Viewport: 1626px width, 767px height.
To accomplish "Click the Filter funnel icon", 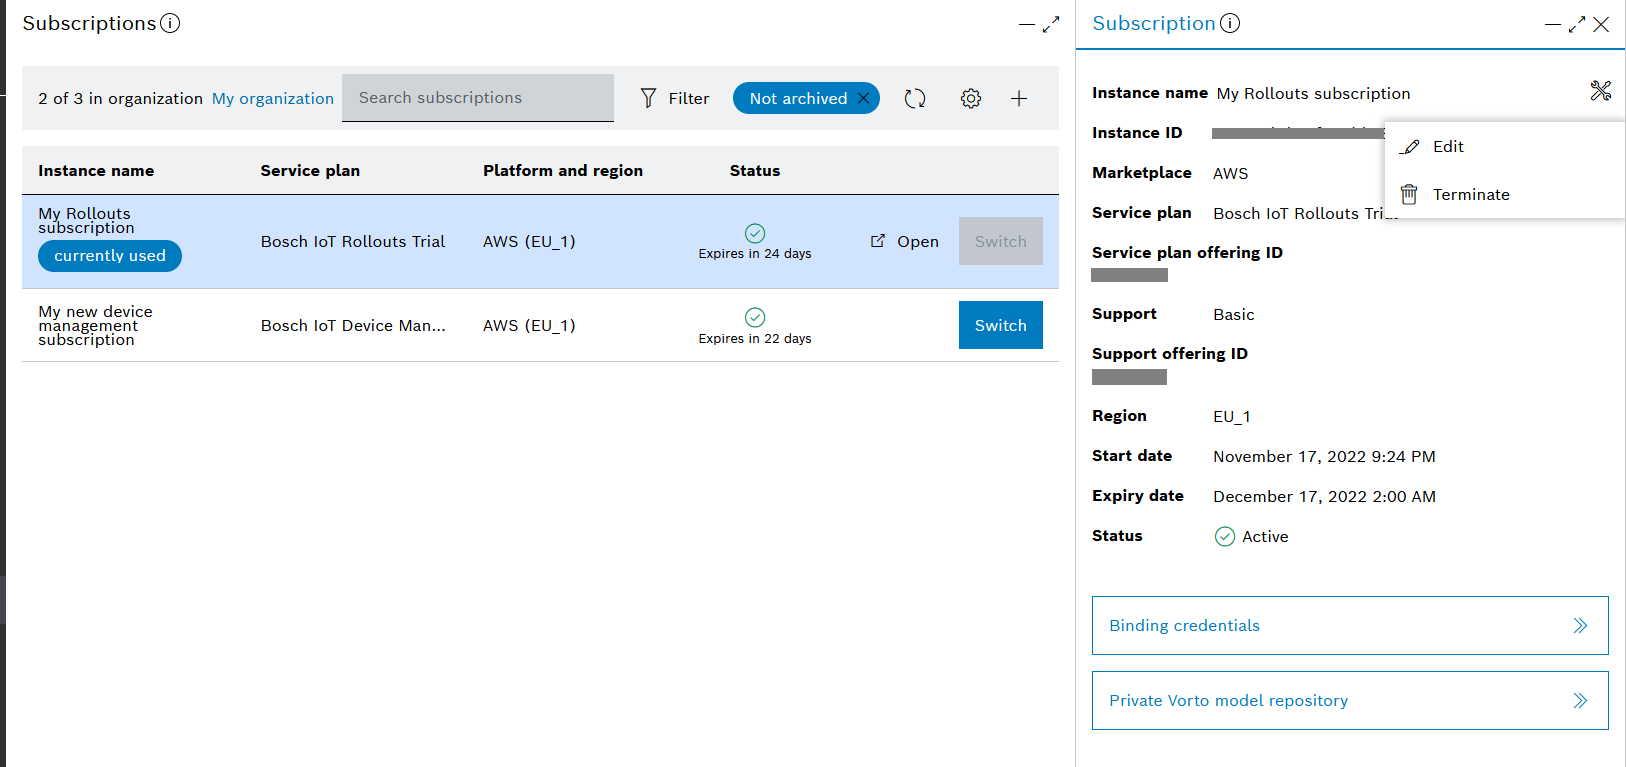I will (x=649, y=98).
